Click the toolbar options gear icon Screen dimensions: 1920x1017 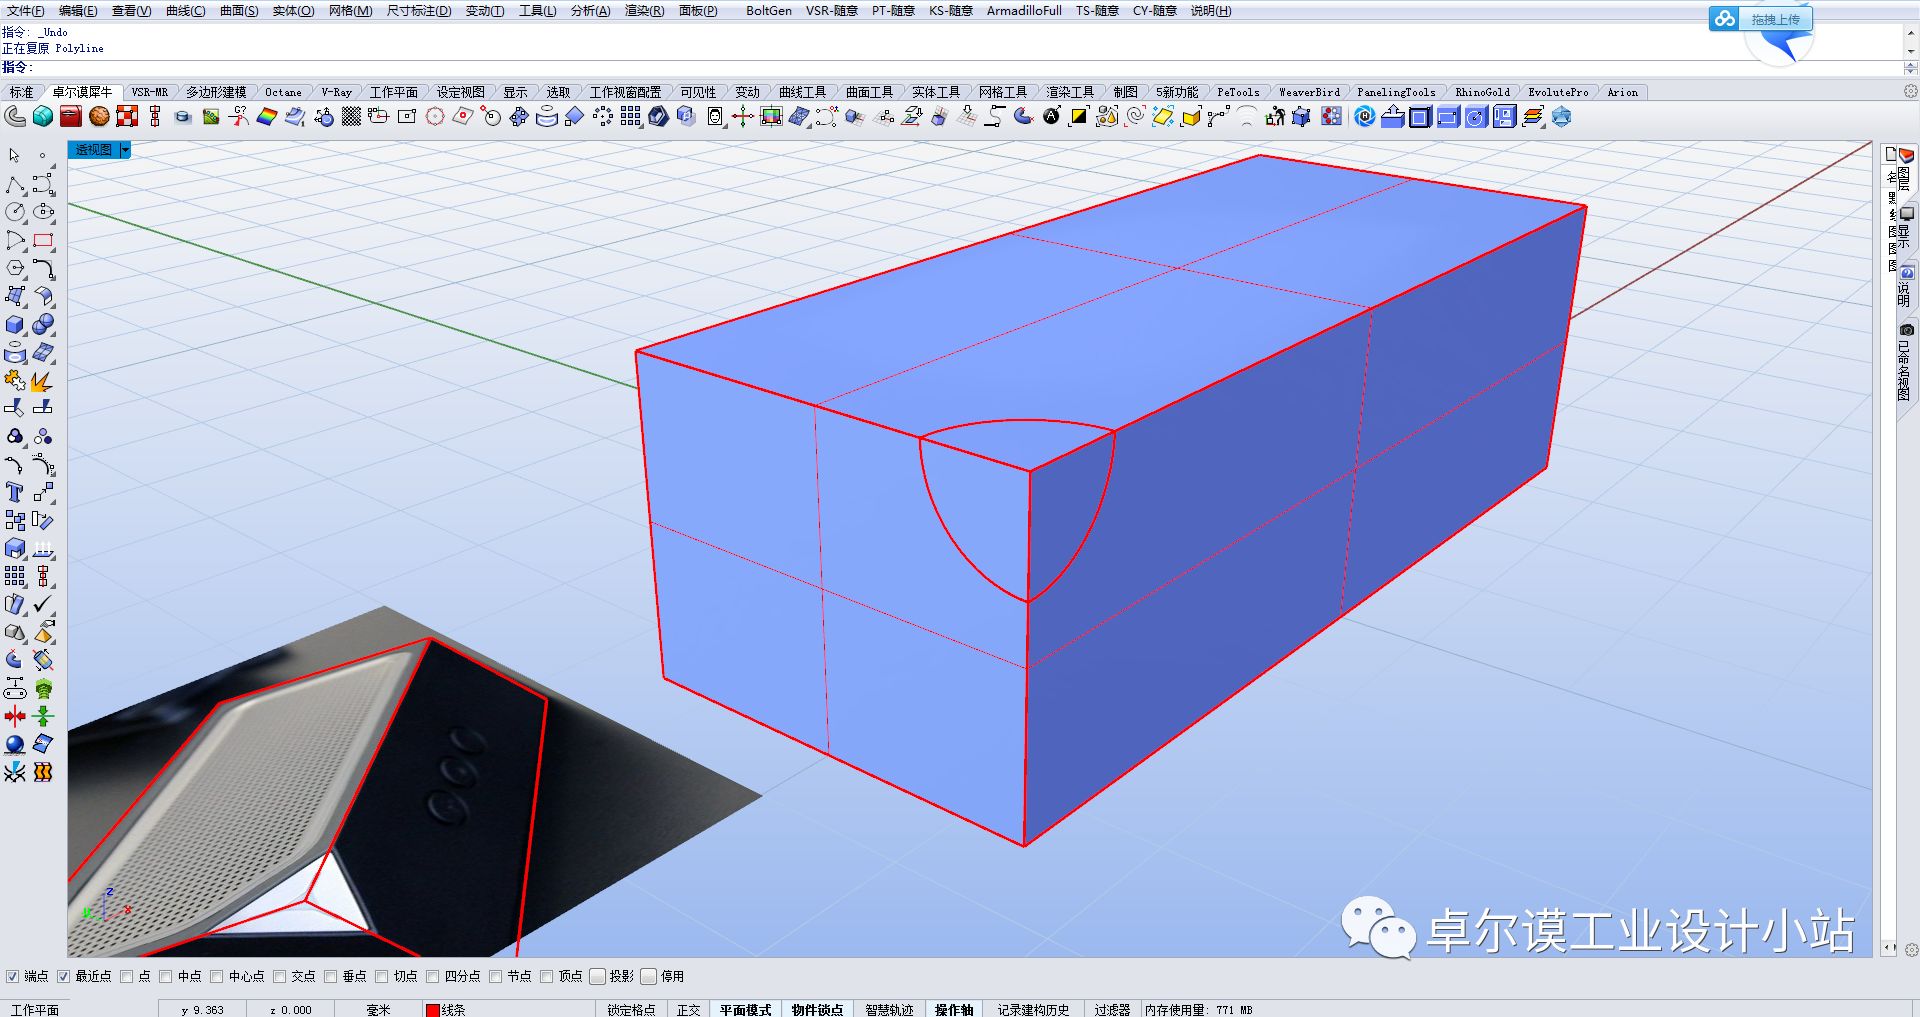pos(1910,91)
